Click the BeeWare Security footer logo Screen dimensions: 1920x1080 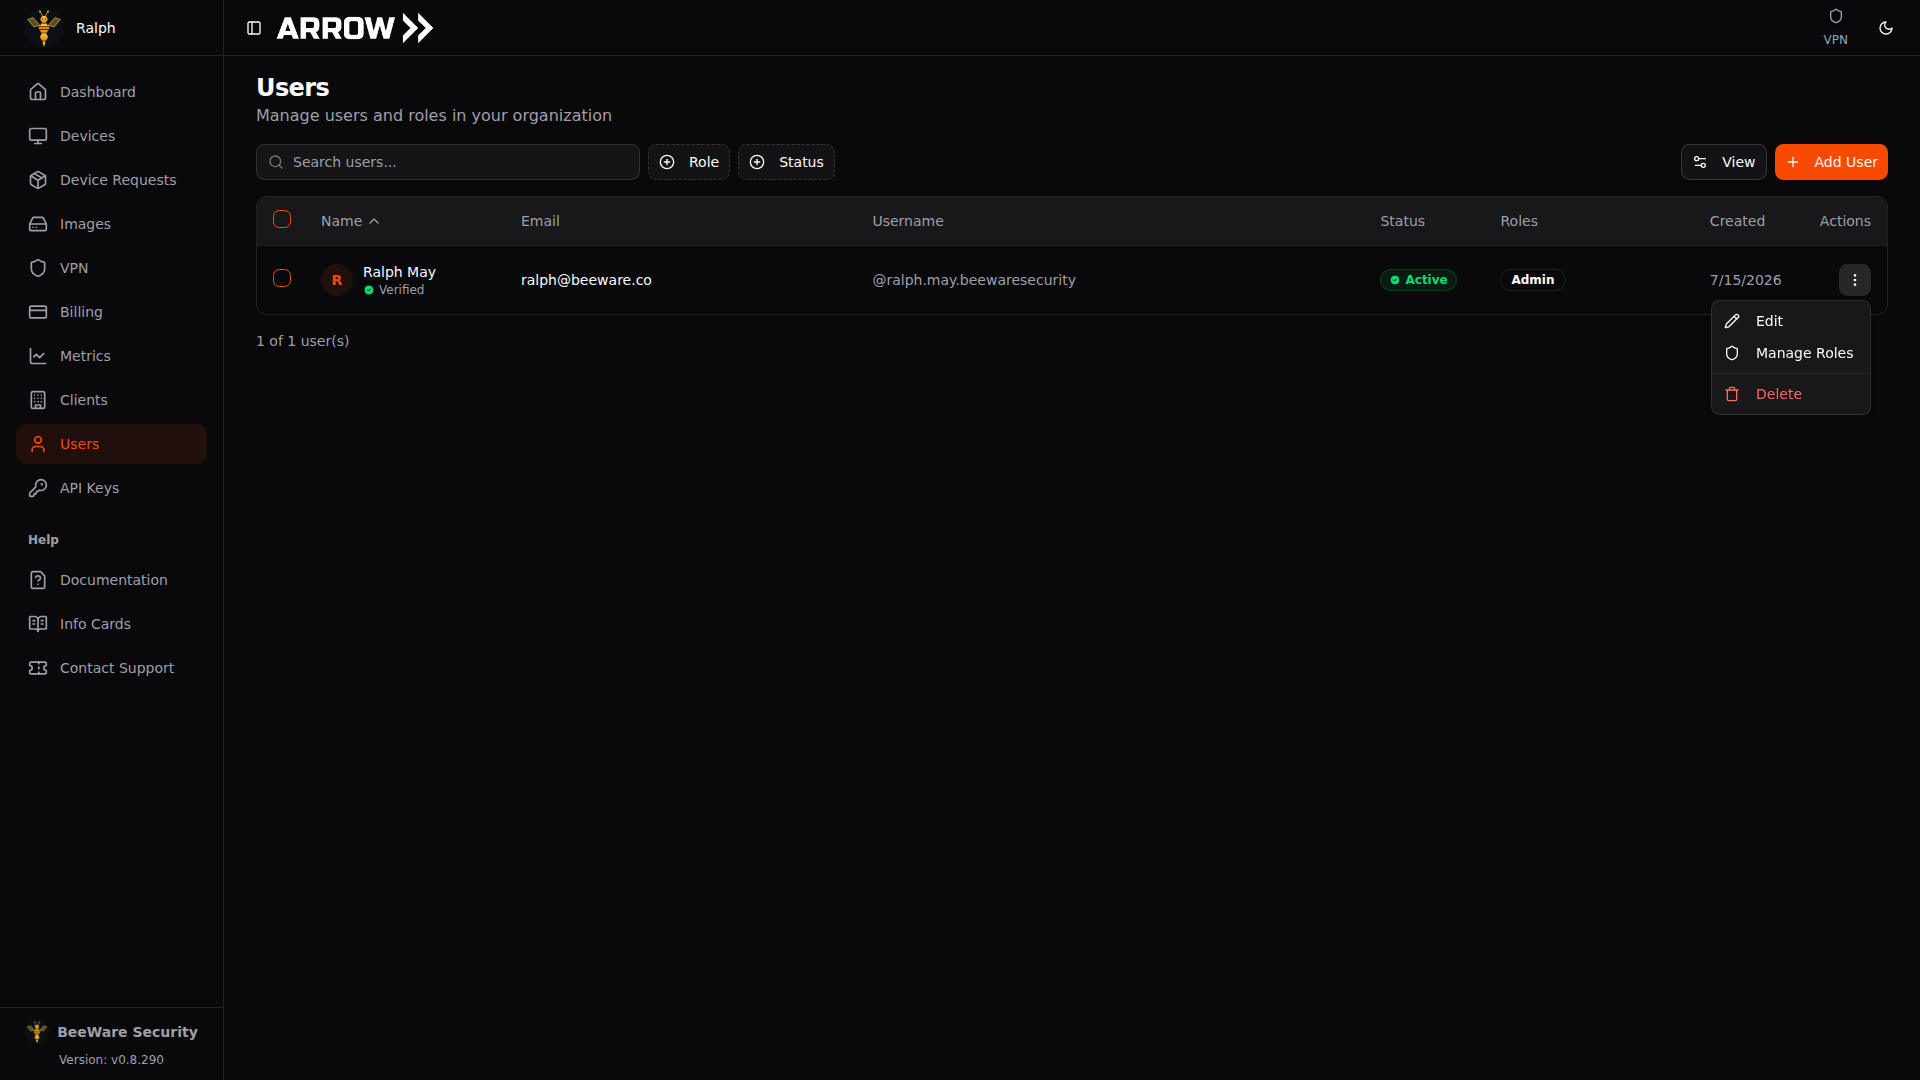pyautogui.click(x=37, y=1031)
